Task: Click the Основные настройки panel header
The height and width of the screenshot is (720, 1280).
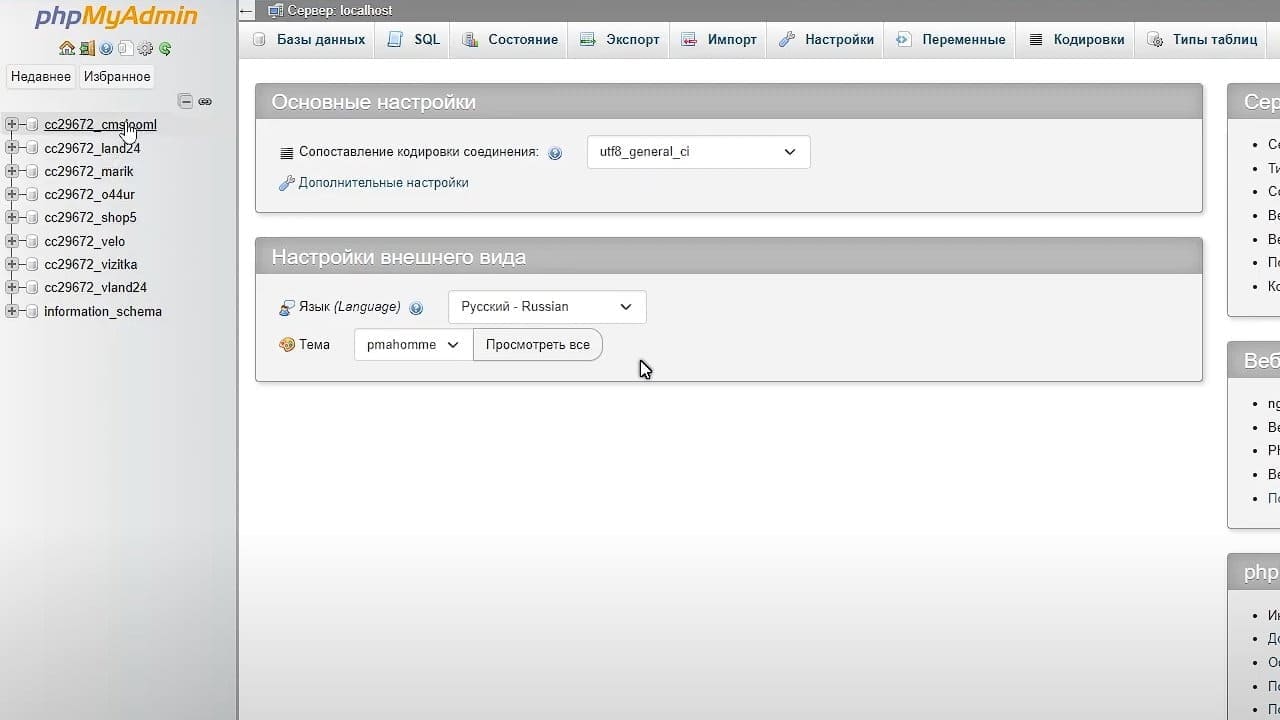Action: point(729,102)
